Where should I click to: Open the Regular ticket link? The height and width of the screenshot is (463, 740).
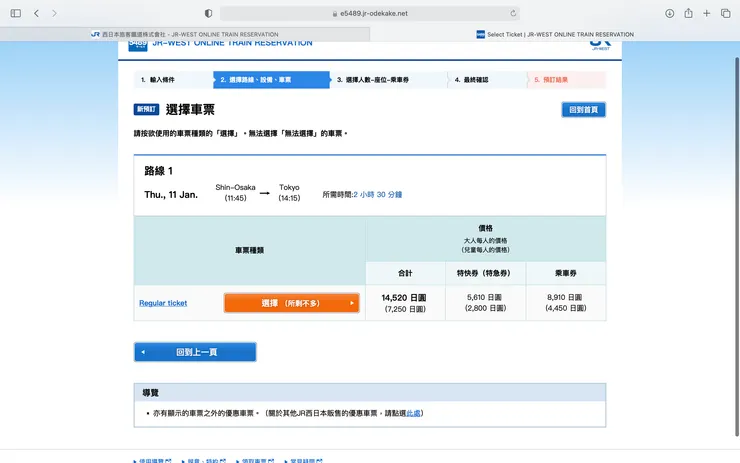[x=163, y=303]
